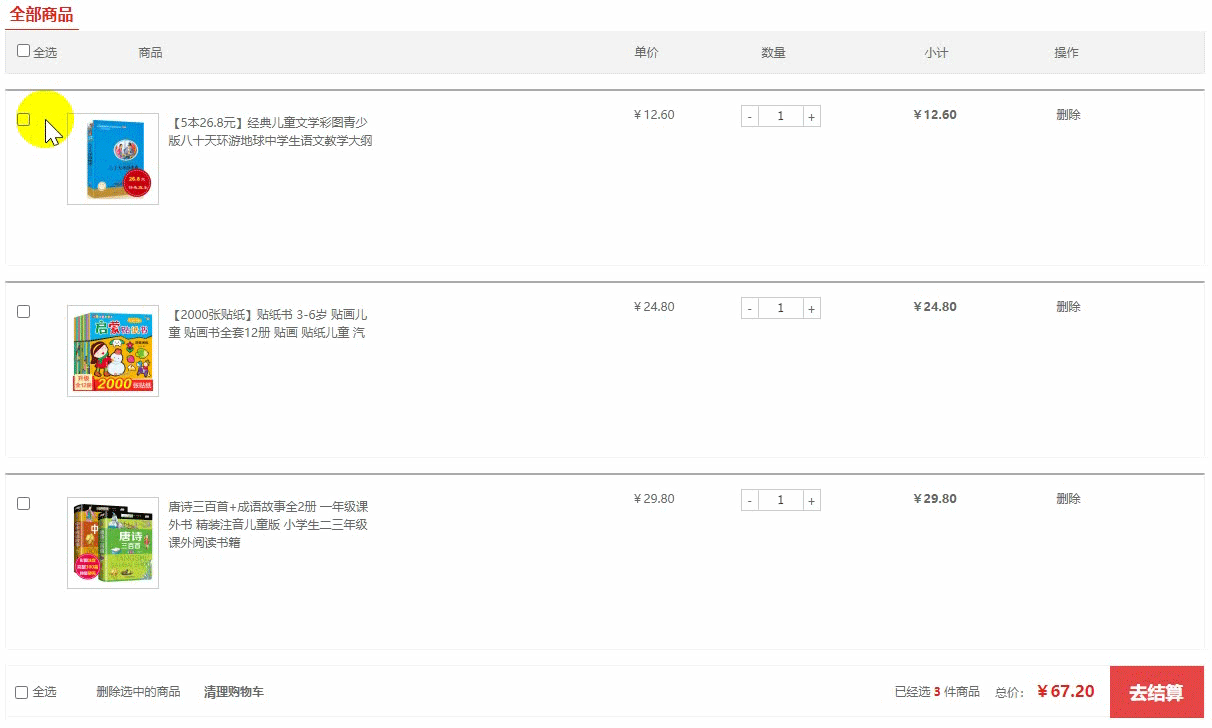The height and width of the screenshot is (728, 1212).
Task: Reduce quantity of 唐诗三百首 set
Action: point(750,501)
